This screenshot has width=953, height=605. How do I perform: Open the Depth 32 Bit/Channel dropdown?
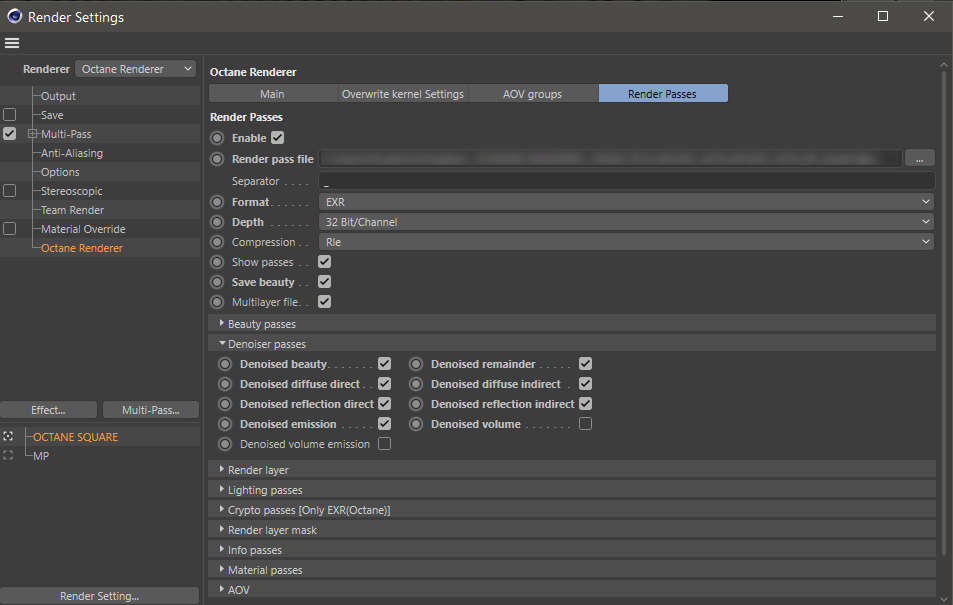pos(626,222)
